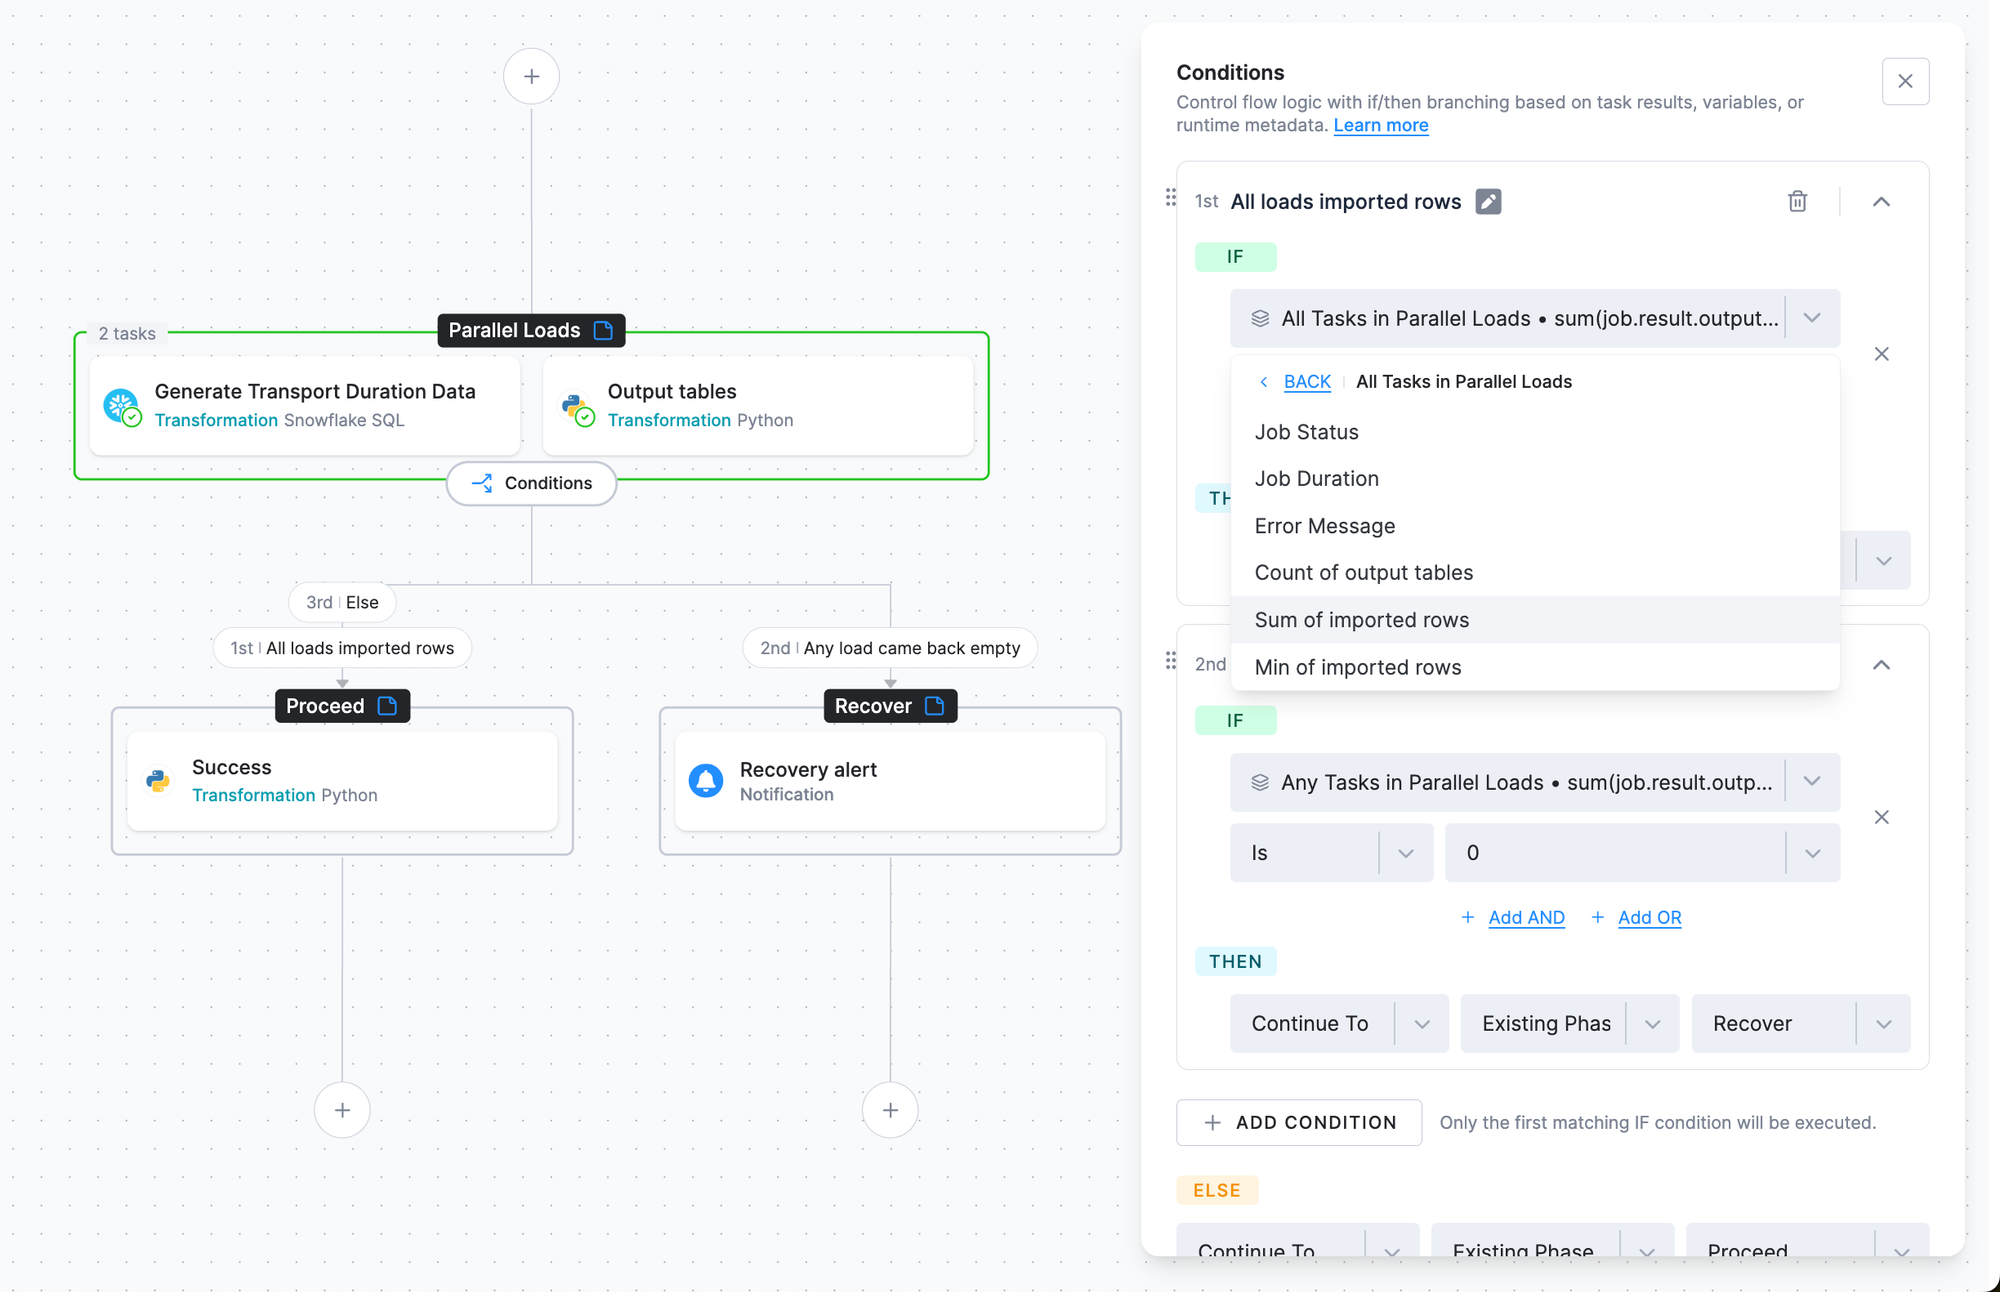Click the 2nd condition's THEN badge
Screen dimensions: 2000x1292
click(x=1235, y=962)
